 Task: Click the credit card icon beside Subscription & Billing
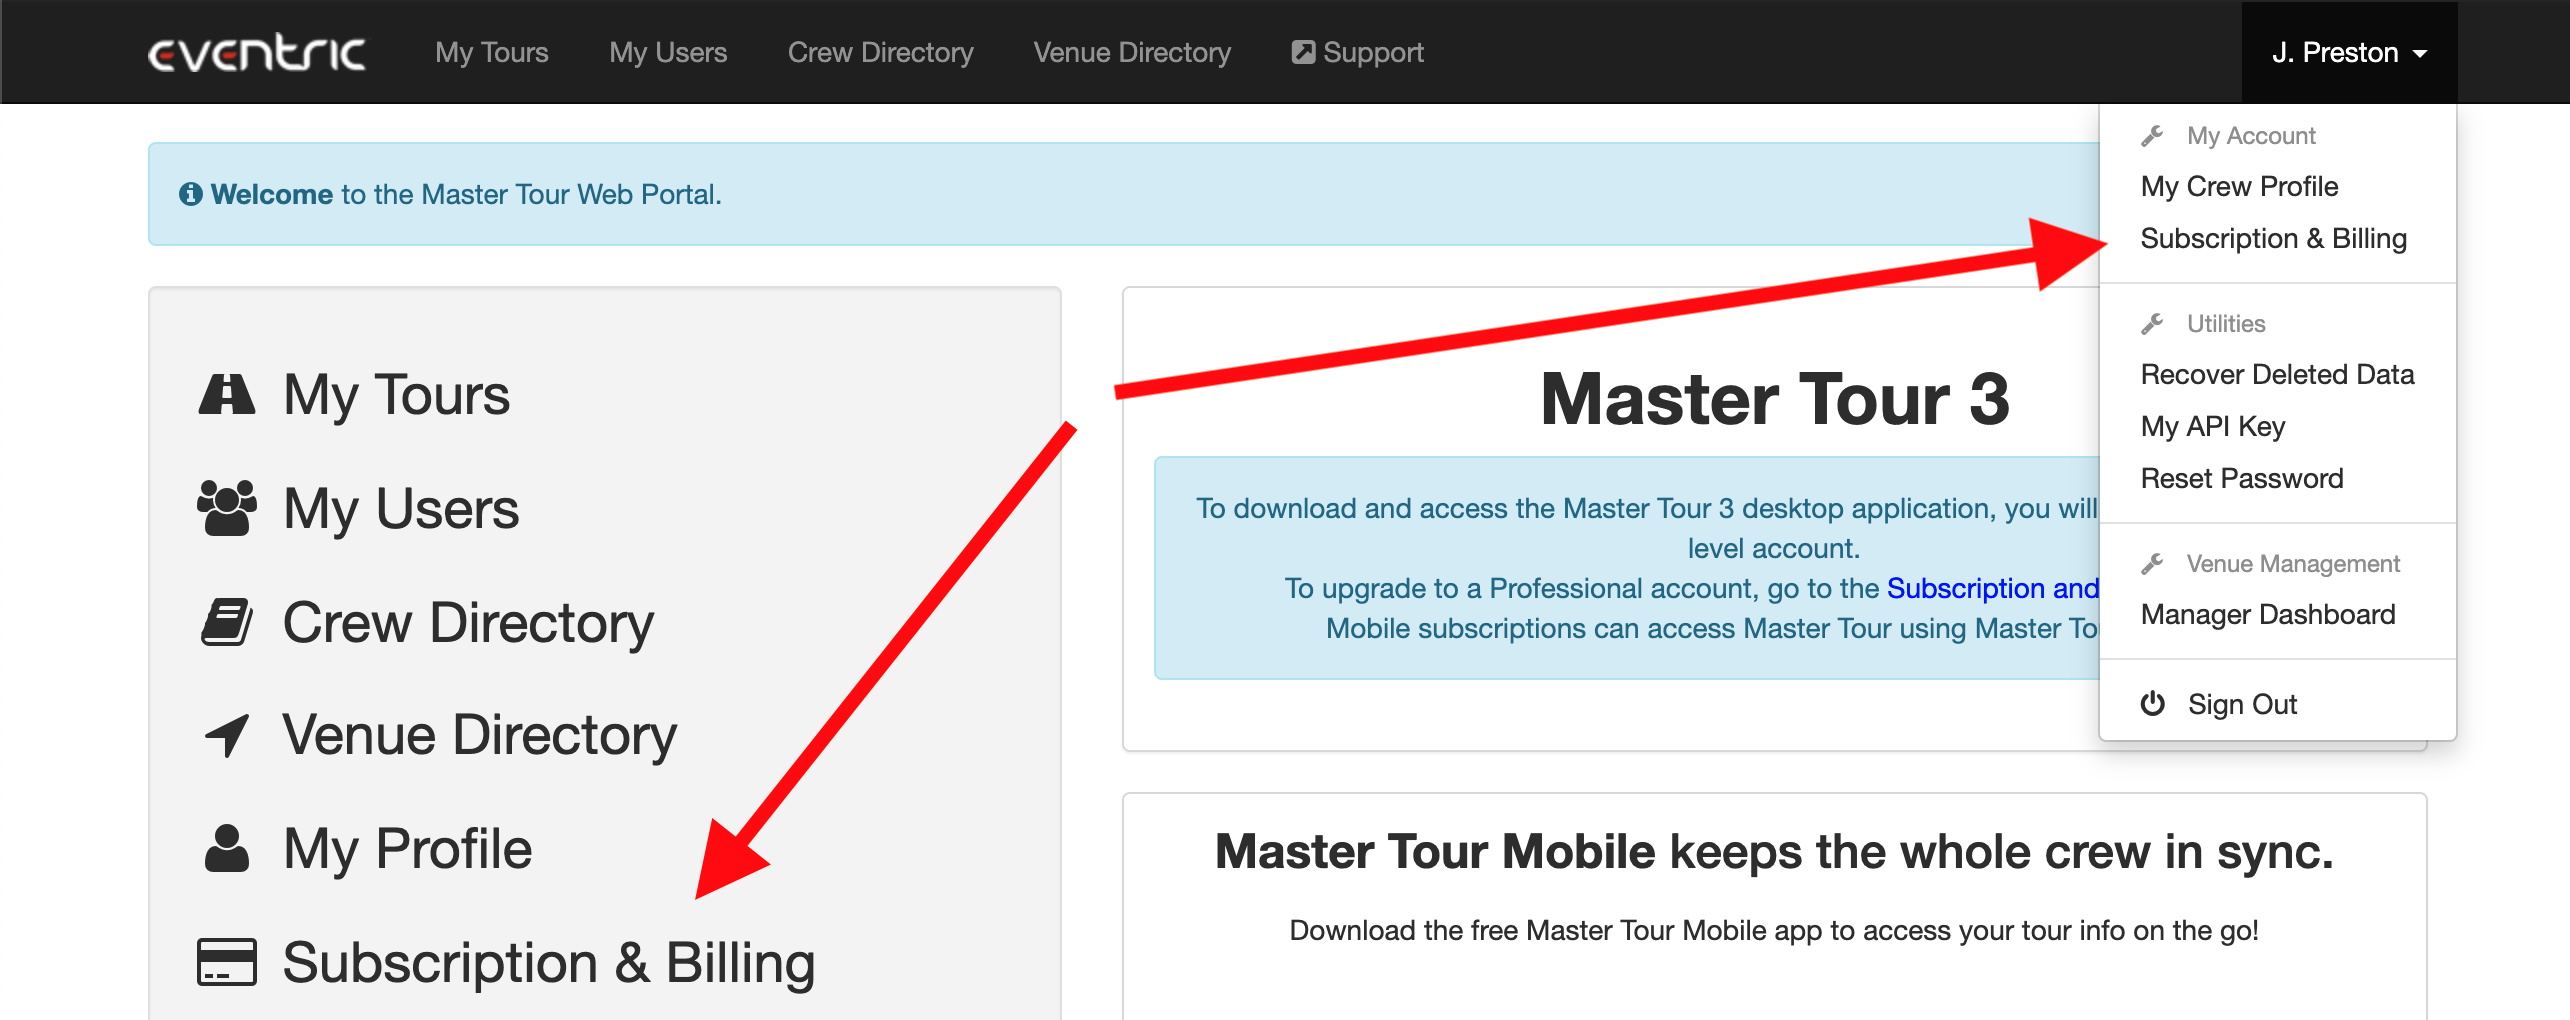(227, 962)
